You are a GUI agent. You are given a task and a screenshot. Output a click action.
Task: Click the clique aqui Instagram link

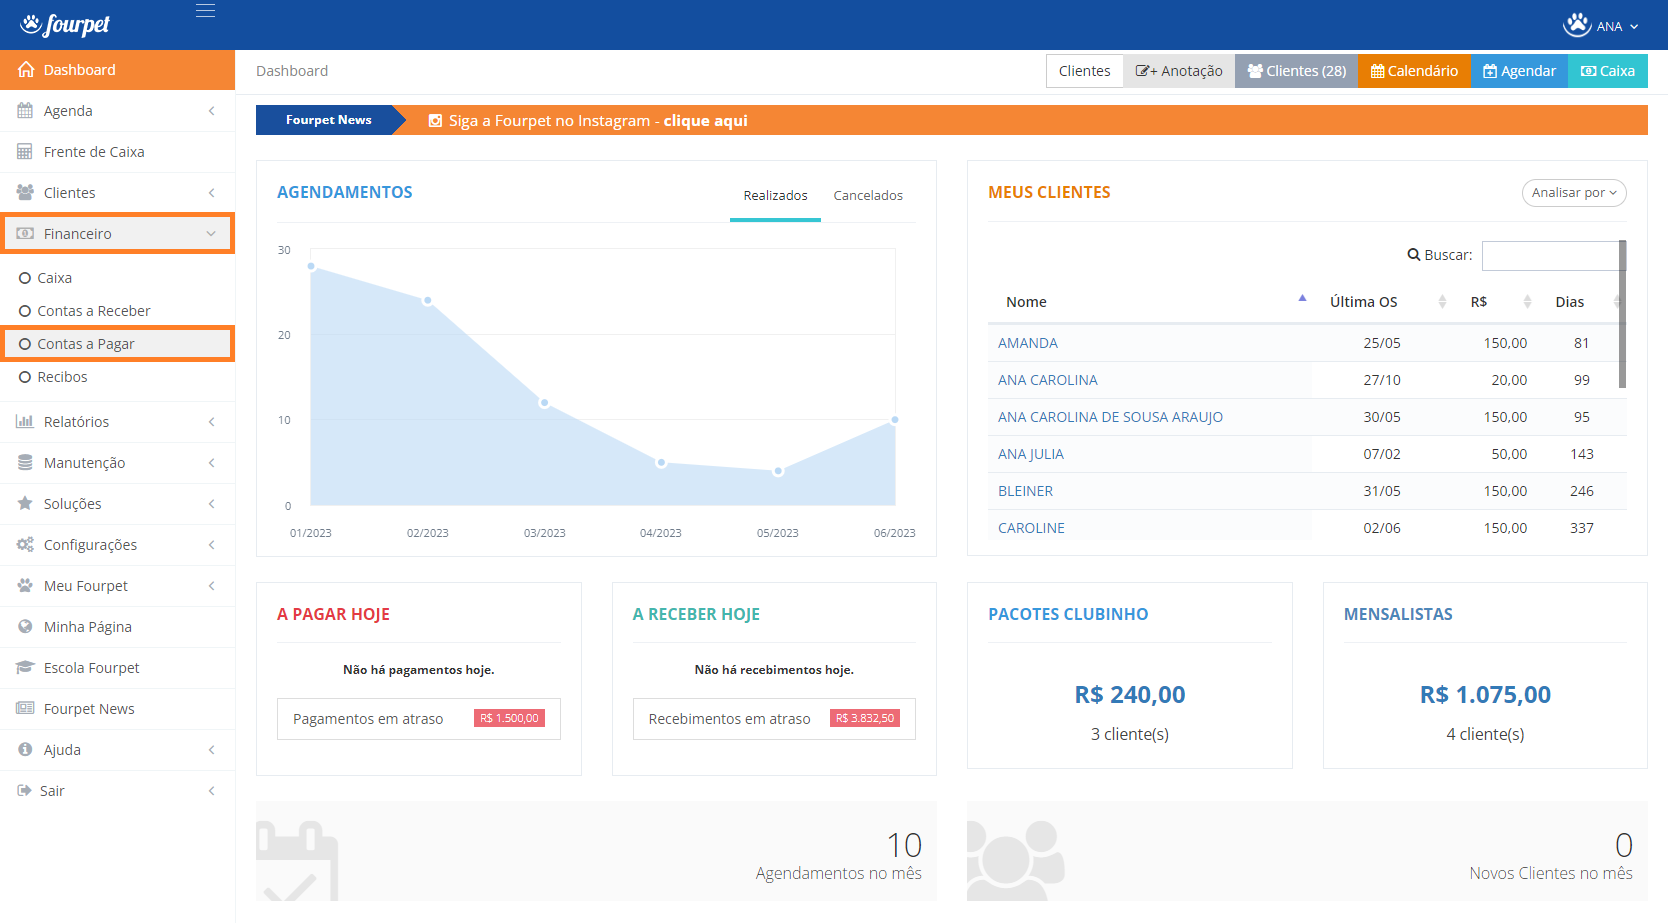pos(705,121)
